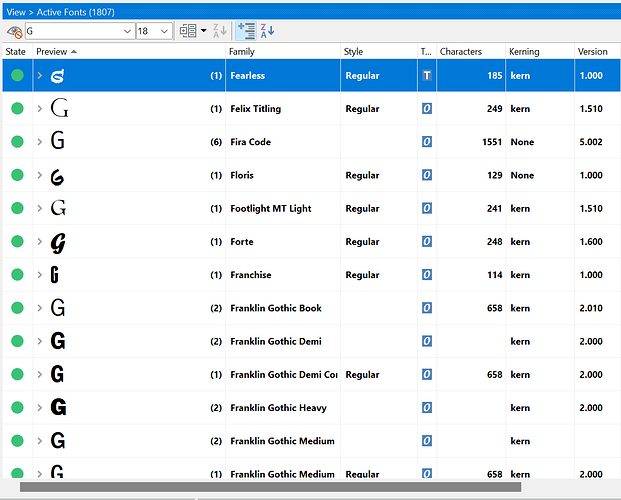
Task: Click the OpenType icon for Franklin Gothic Demi Cond
Action: pos(427,374)
